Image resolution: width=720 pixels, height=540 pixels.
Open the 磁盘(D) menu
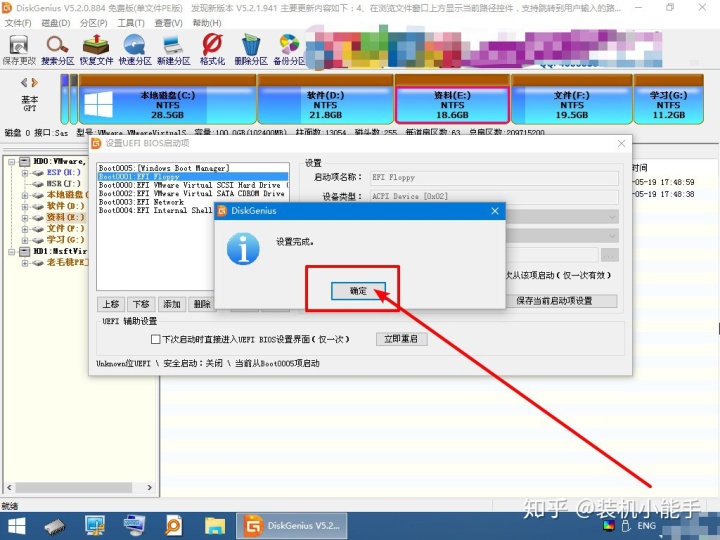point(56,23)
